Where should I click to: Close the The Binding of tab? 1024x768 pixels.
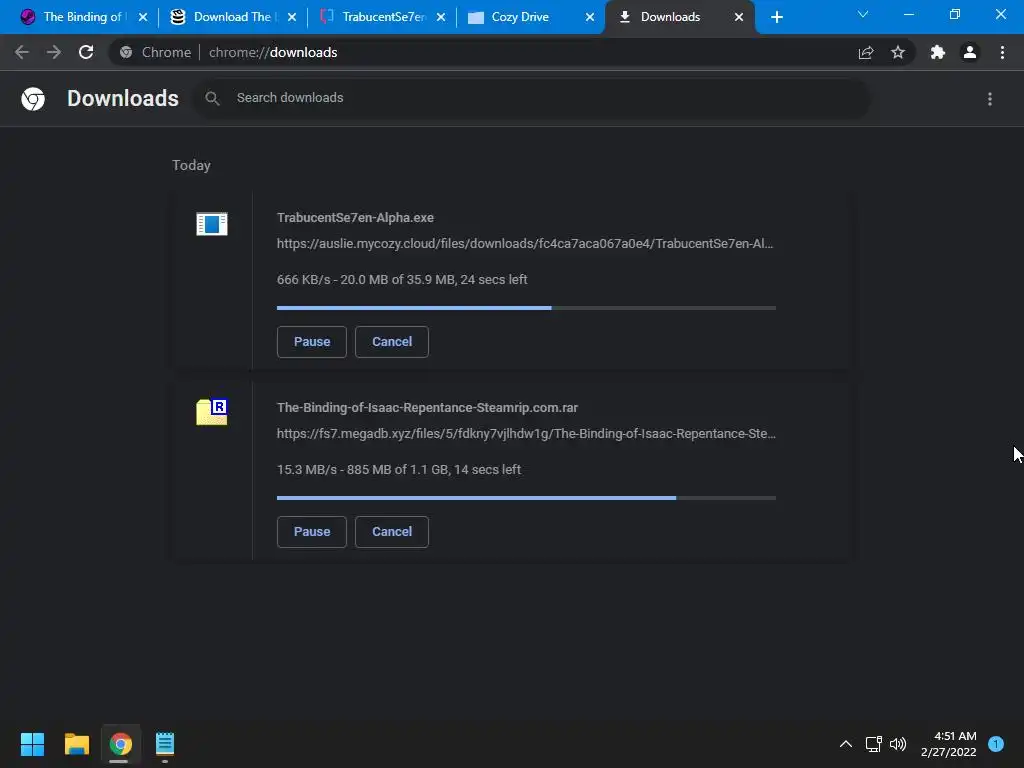click(x=143, y=17)
